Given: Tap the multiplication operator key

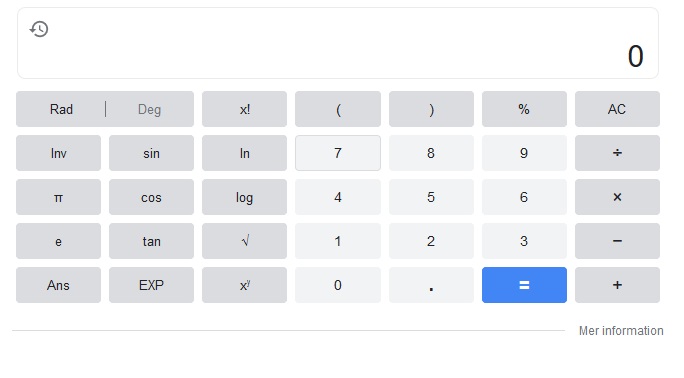Looking at the screenshot, I should 617,197.
